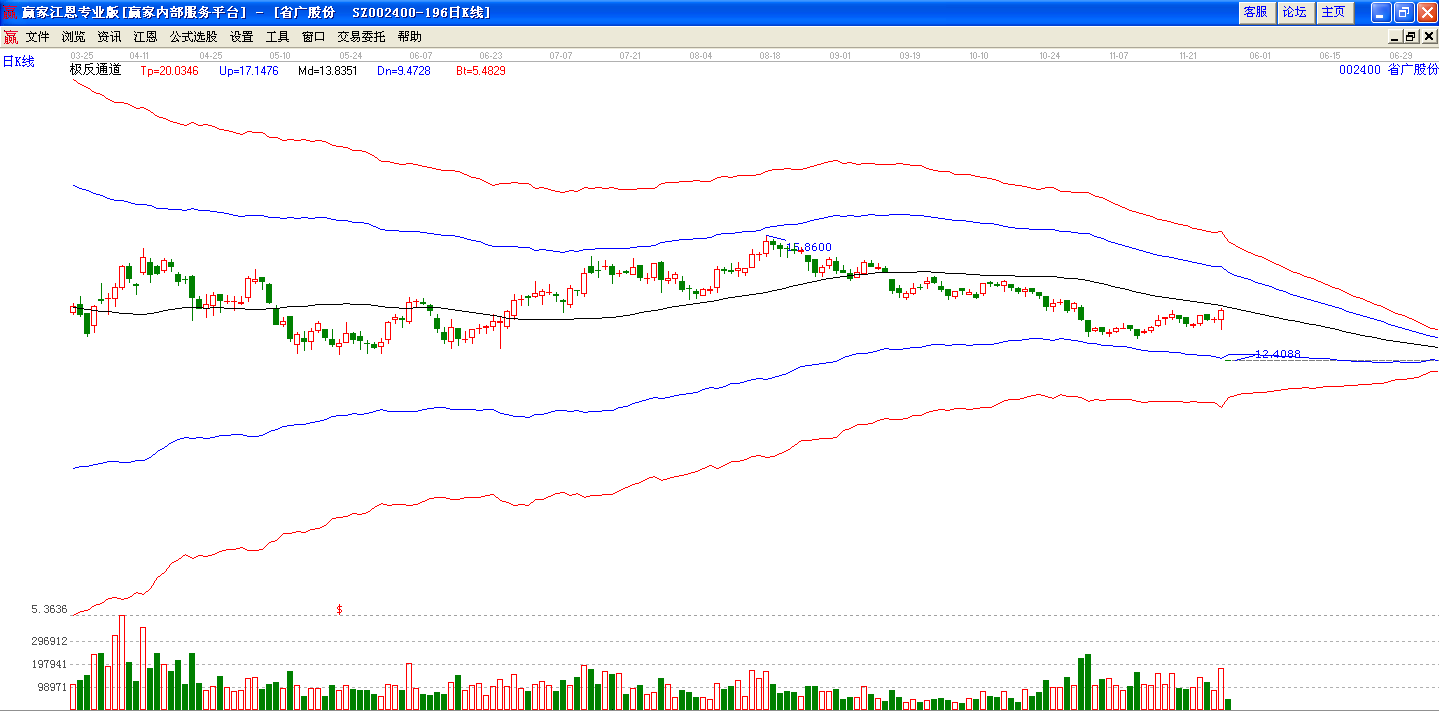Restore down the main application window

[x=1404, y=12]
